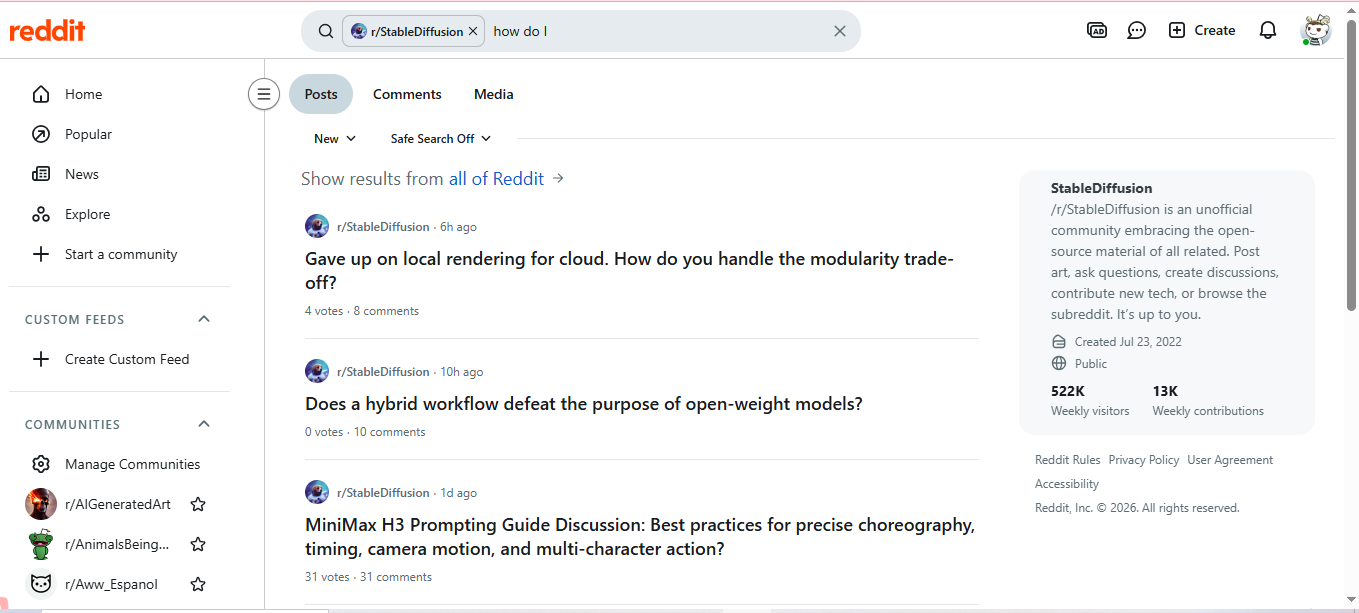This screenshot has width=1359, height=613.
Task: Click 'Created Jul 23, 2022' text
Action: pyautogui.click(x=1128, y=342)
